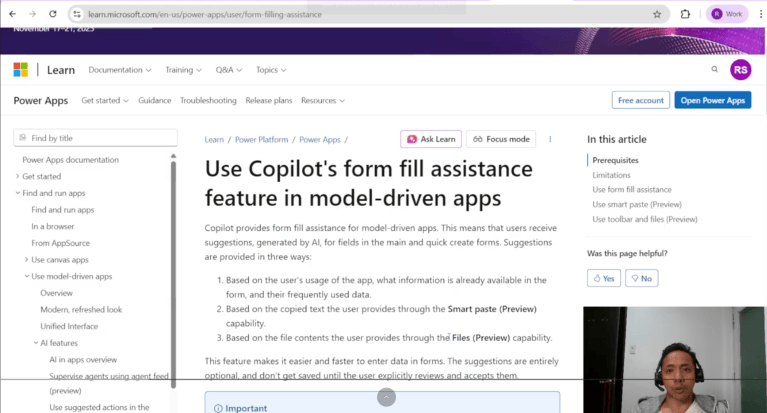This screenshot has width=767, height=413.
Task: Rate page helpful with Yes button
Action: (x=604, y=278)
